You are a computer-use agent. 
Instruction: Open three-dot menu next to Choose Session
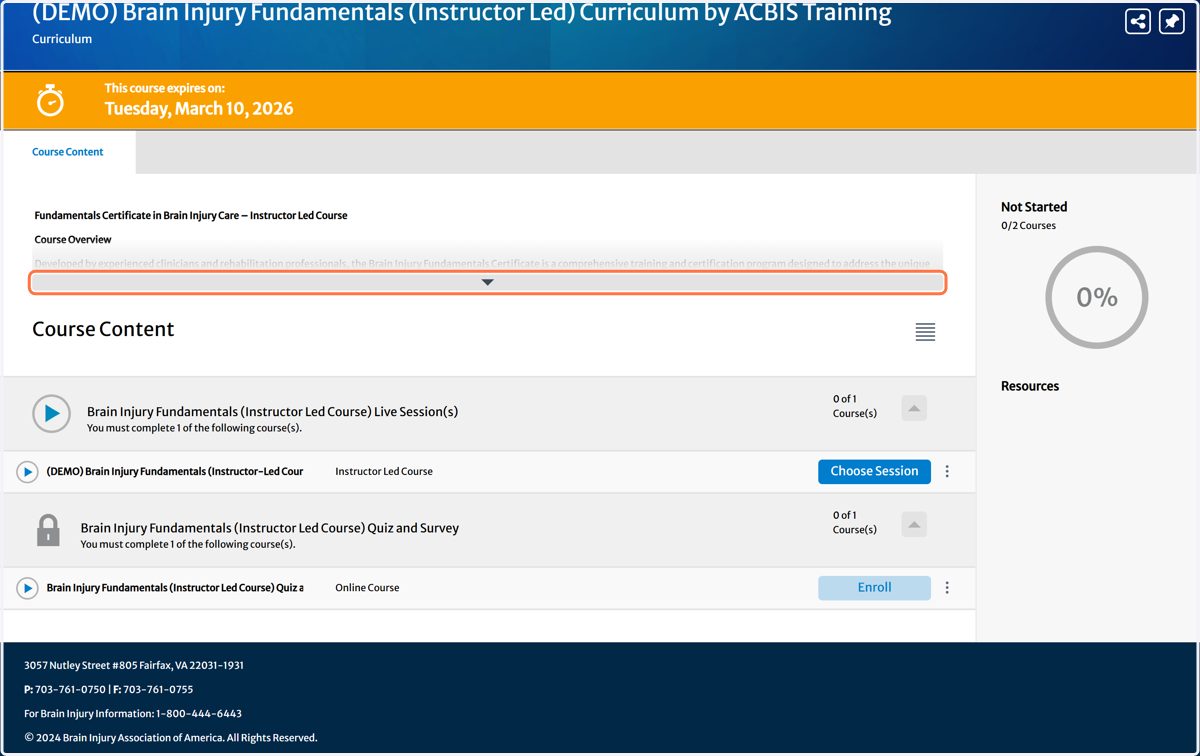pos(947,471)
